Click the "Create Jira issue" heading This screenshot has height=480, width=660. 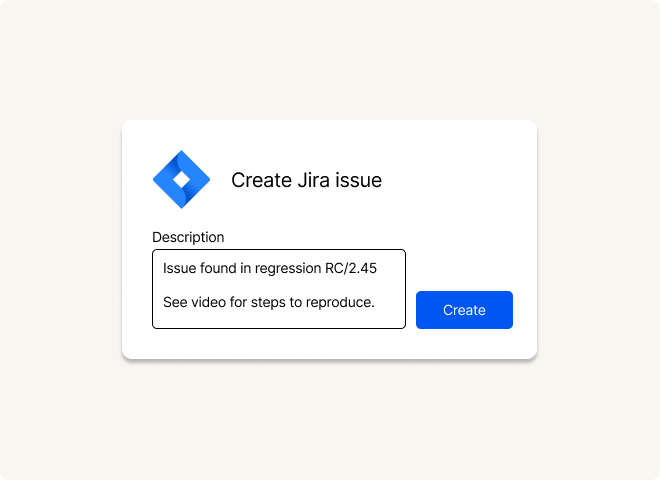click(x=306, y=180)
